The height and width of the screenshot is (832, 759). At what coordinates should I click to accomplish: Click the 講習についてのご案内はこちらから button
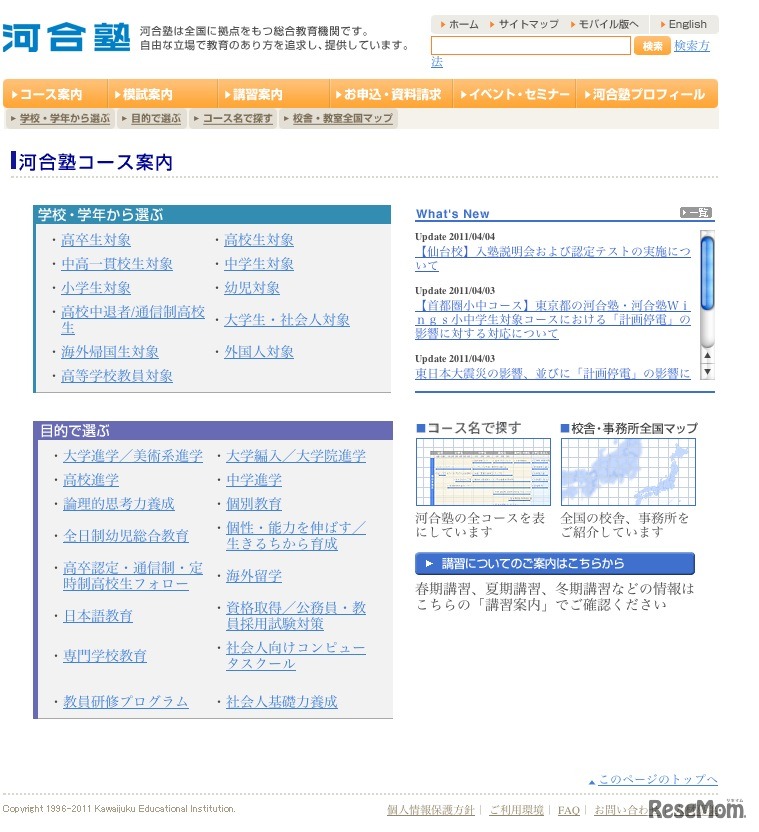pos(555,564)
